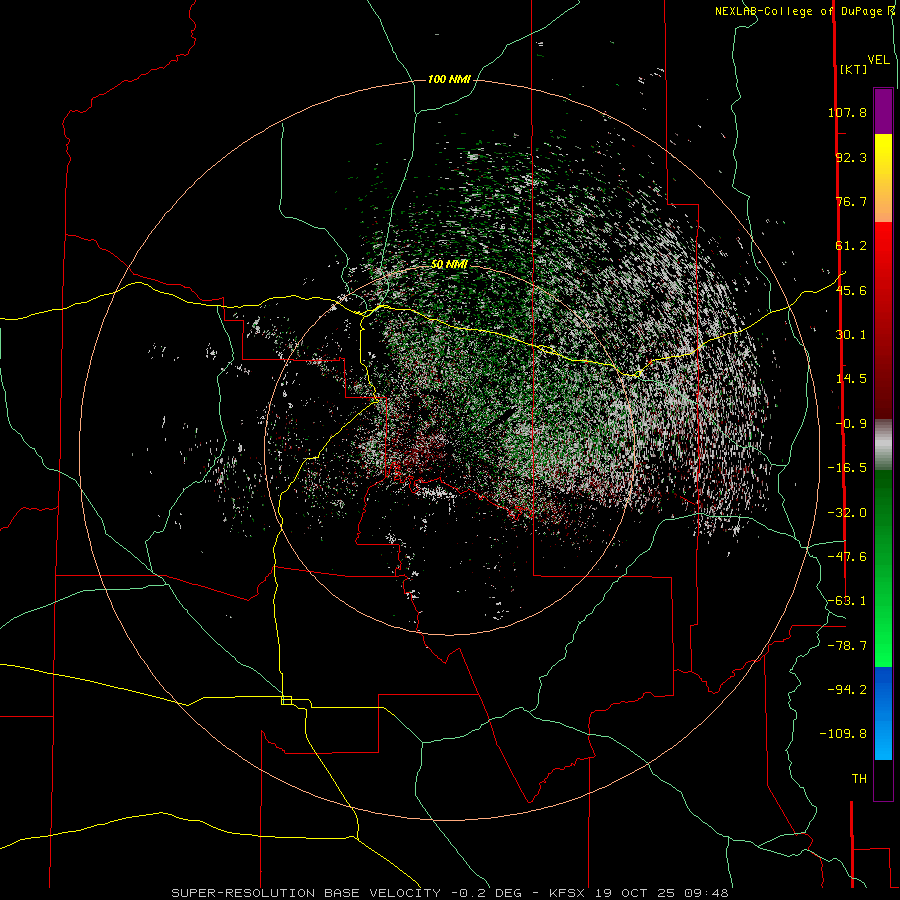The height and width of the screenshot is (900, 900).
Task: Select the -47.6 value on the velocity scale
Action: tap(847, 557)
